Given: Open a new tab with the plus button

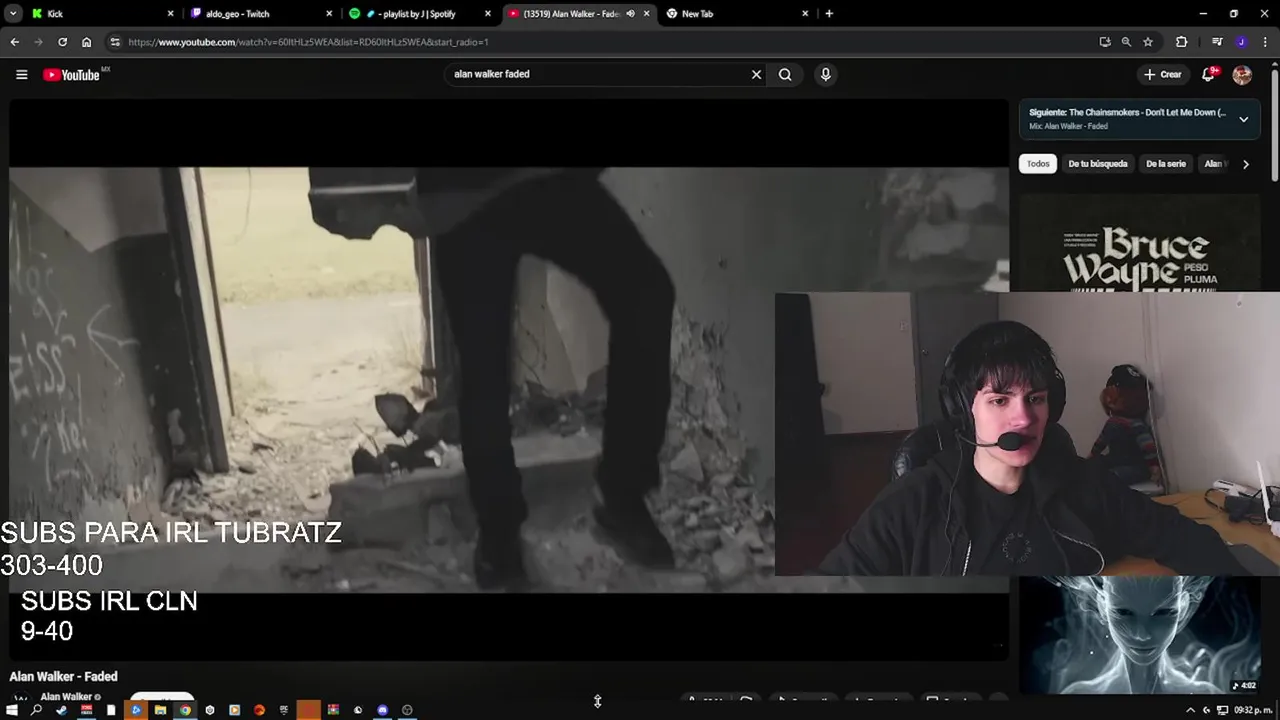Looking at the screenshot, I should 829,14.
